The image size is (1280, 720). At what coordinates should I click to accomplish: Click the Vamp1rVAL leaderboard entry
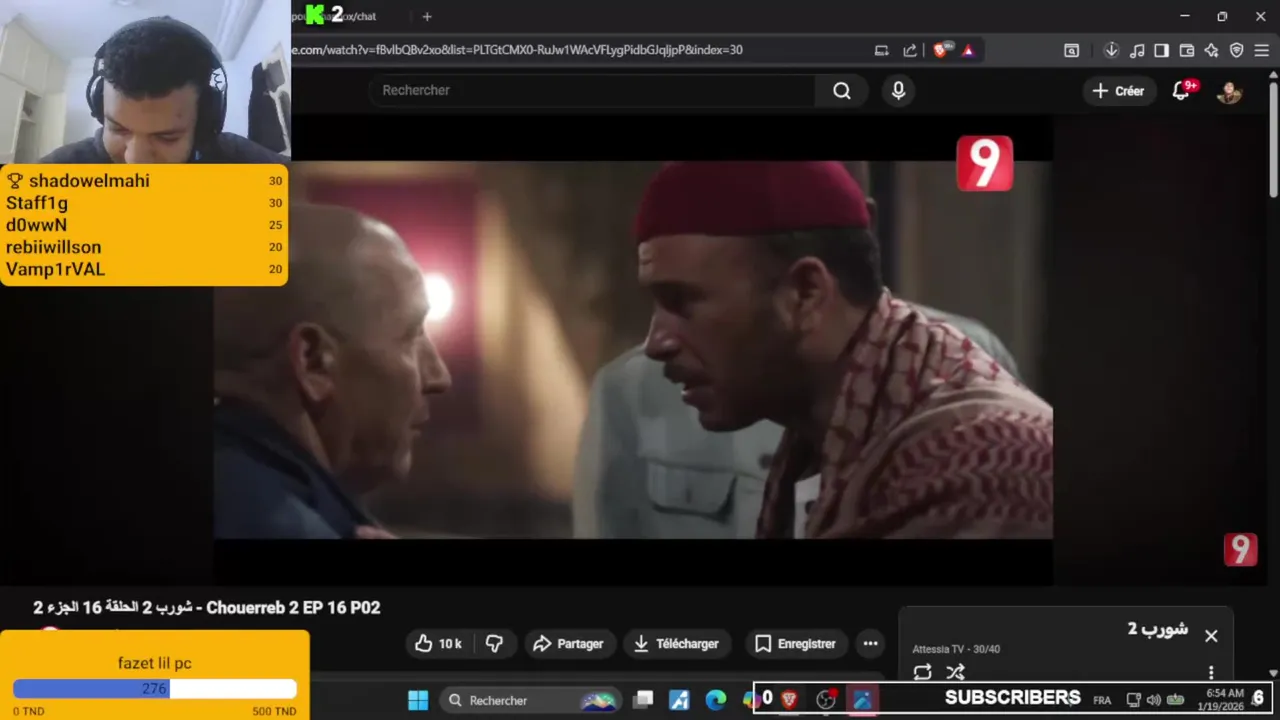click(x=144, y=269)
